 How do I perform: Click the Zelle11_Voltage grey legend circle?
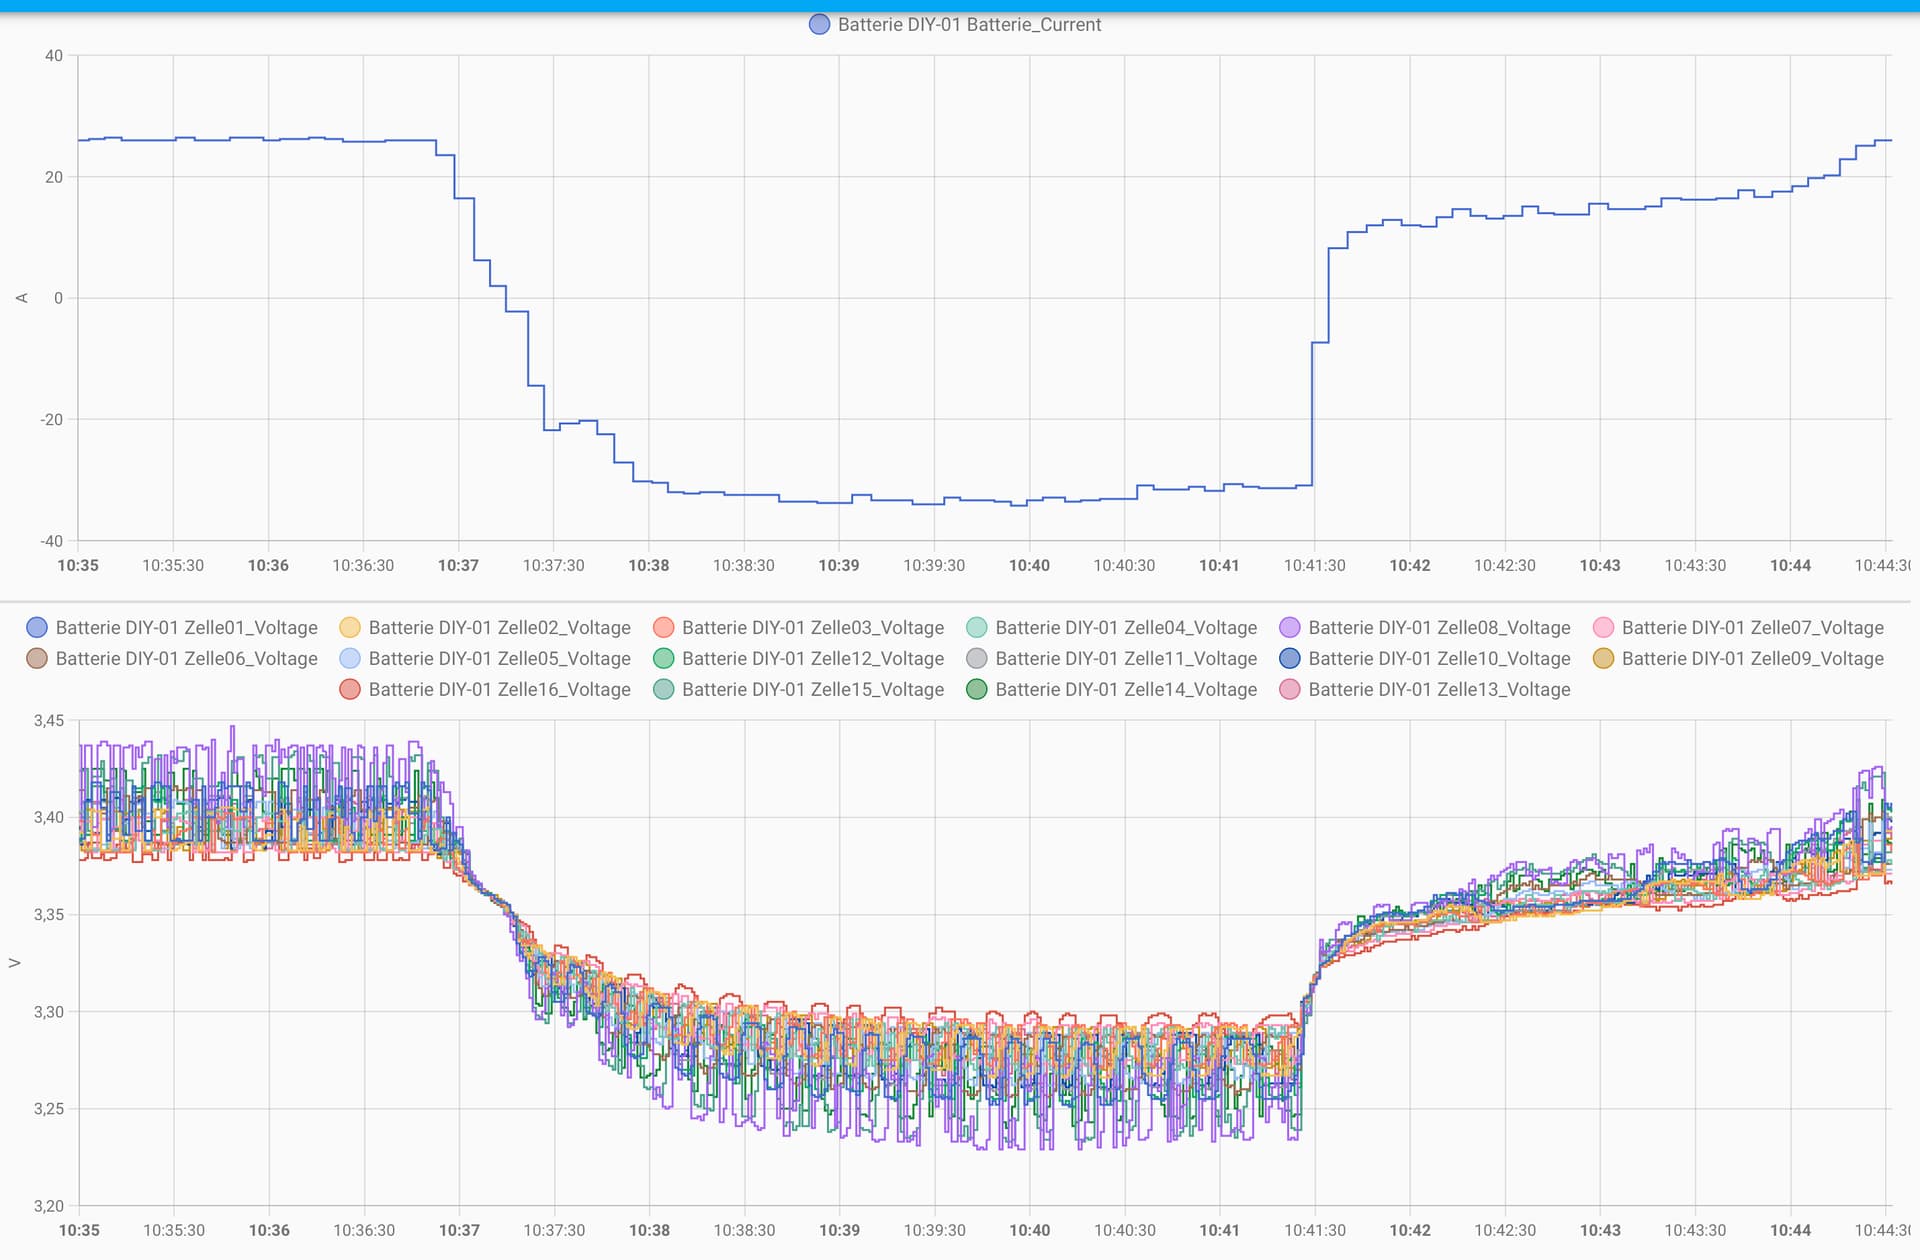coord(977,659)
